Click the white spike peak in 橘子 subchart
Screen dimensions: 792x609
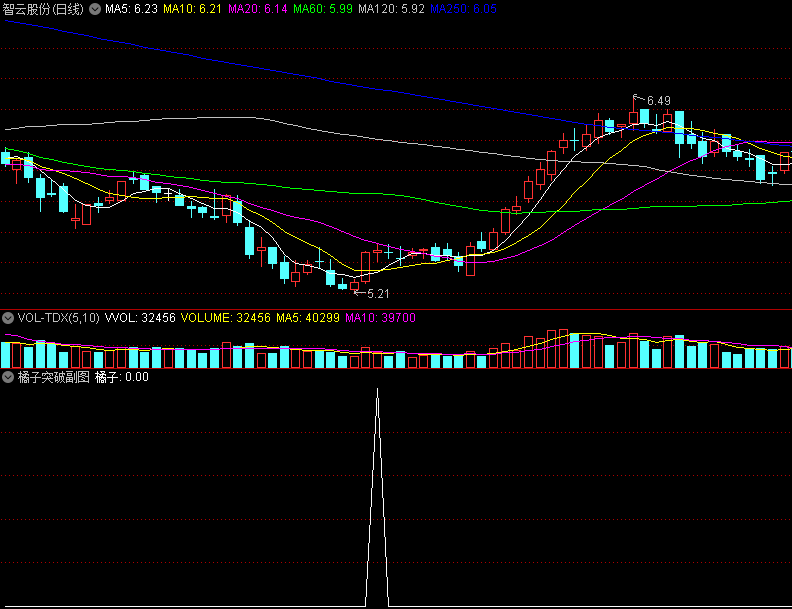tap(377, 389)
